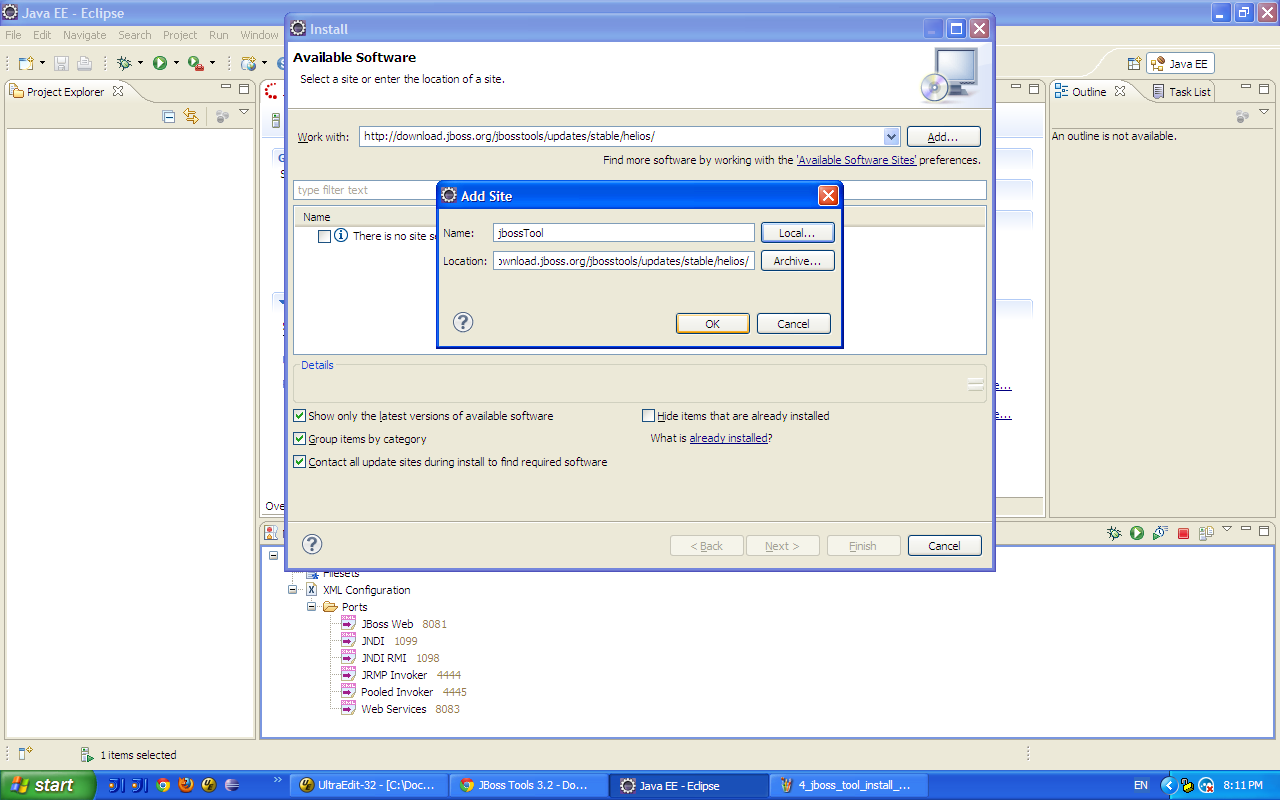The image size is (1280, 800).
Task: Click the Archive button in Add Site dialog
Action: point(797,260)
